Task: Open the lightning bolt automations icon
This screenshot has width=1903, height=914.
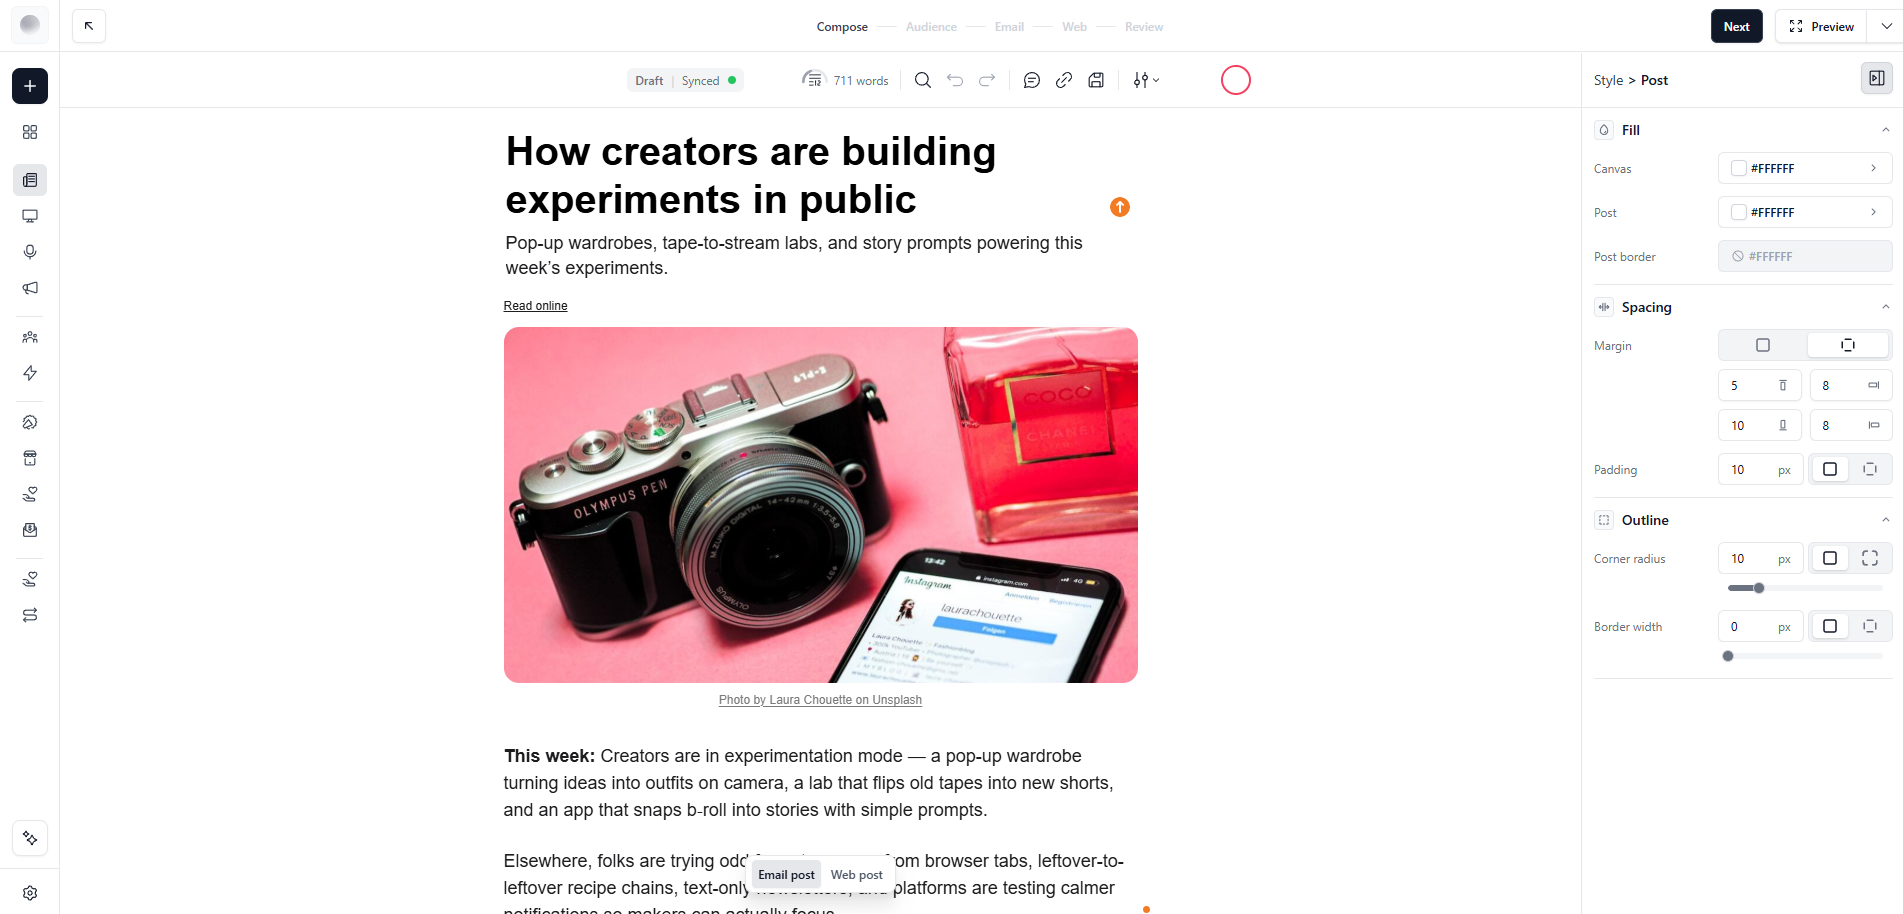Action: 30,373
